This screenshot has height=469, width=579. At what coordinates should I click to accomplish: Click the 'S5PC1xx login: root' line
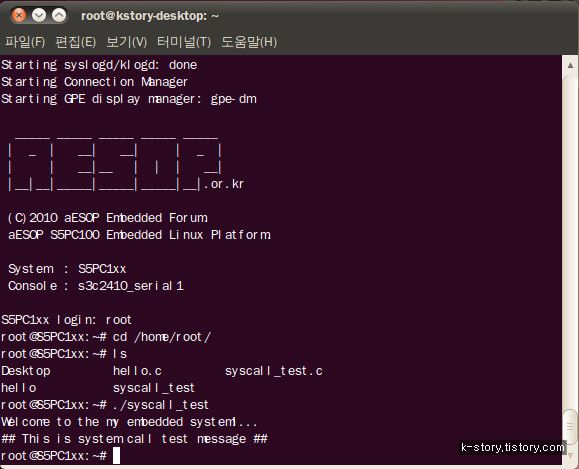[66, 320]
